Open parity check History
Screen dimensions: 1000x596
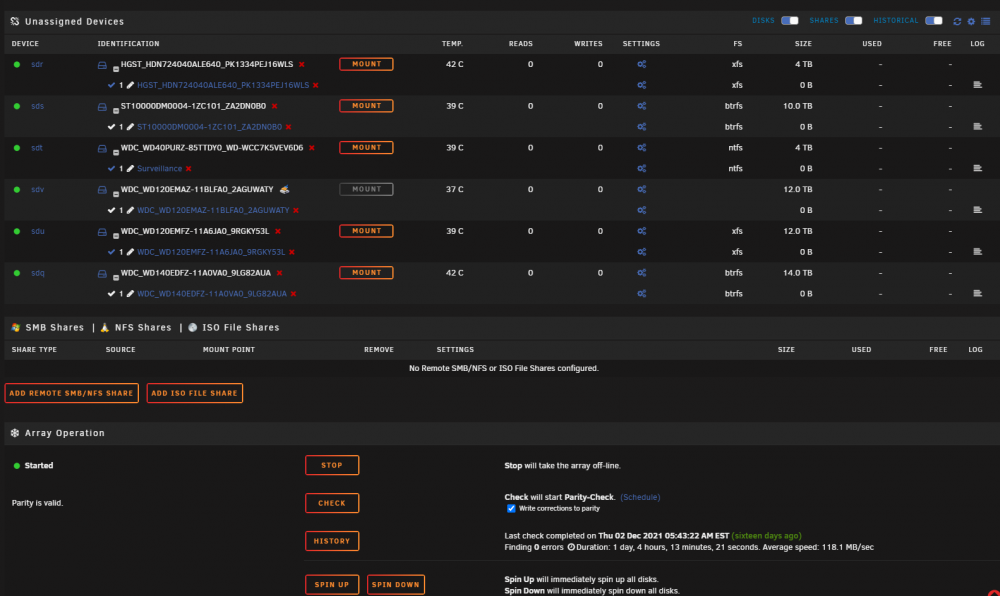coord(332,541)
